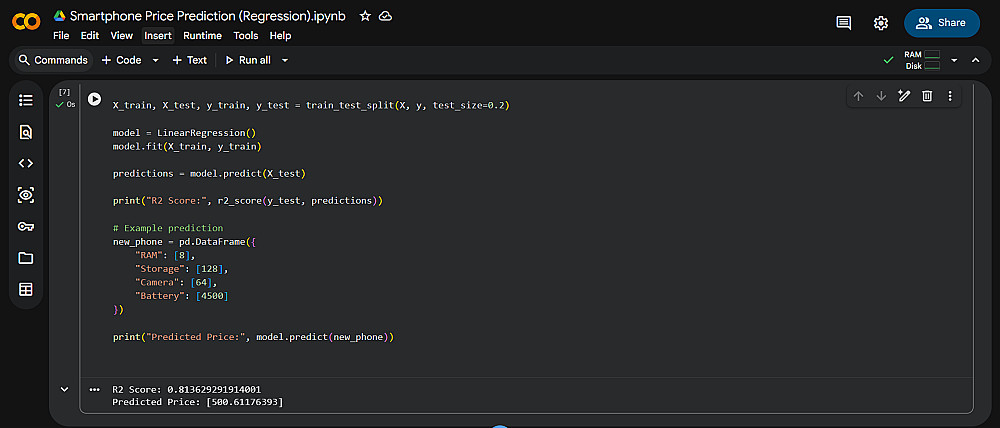Add a Text cell button

click(190, 60)
